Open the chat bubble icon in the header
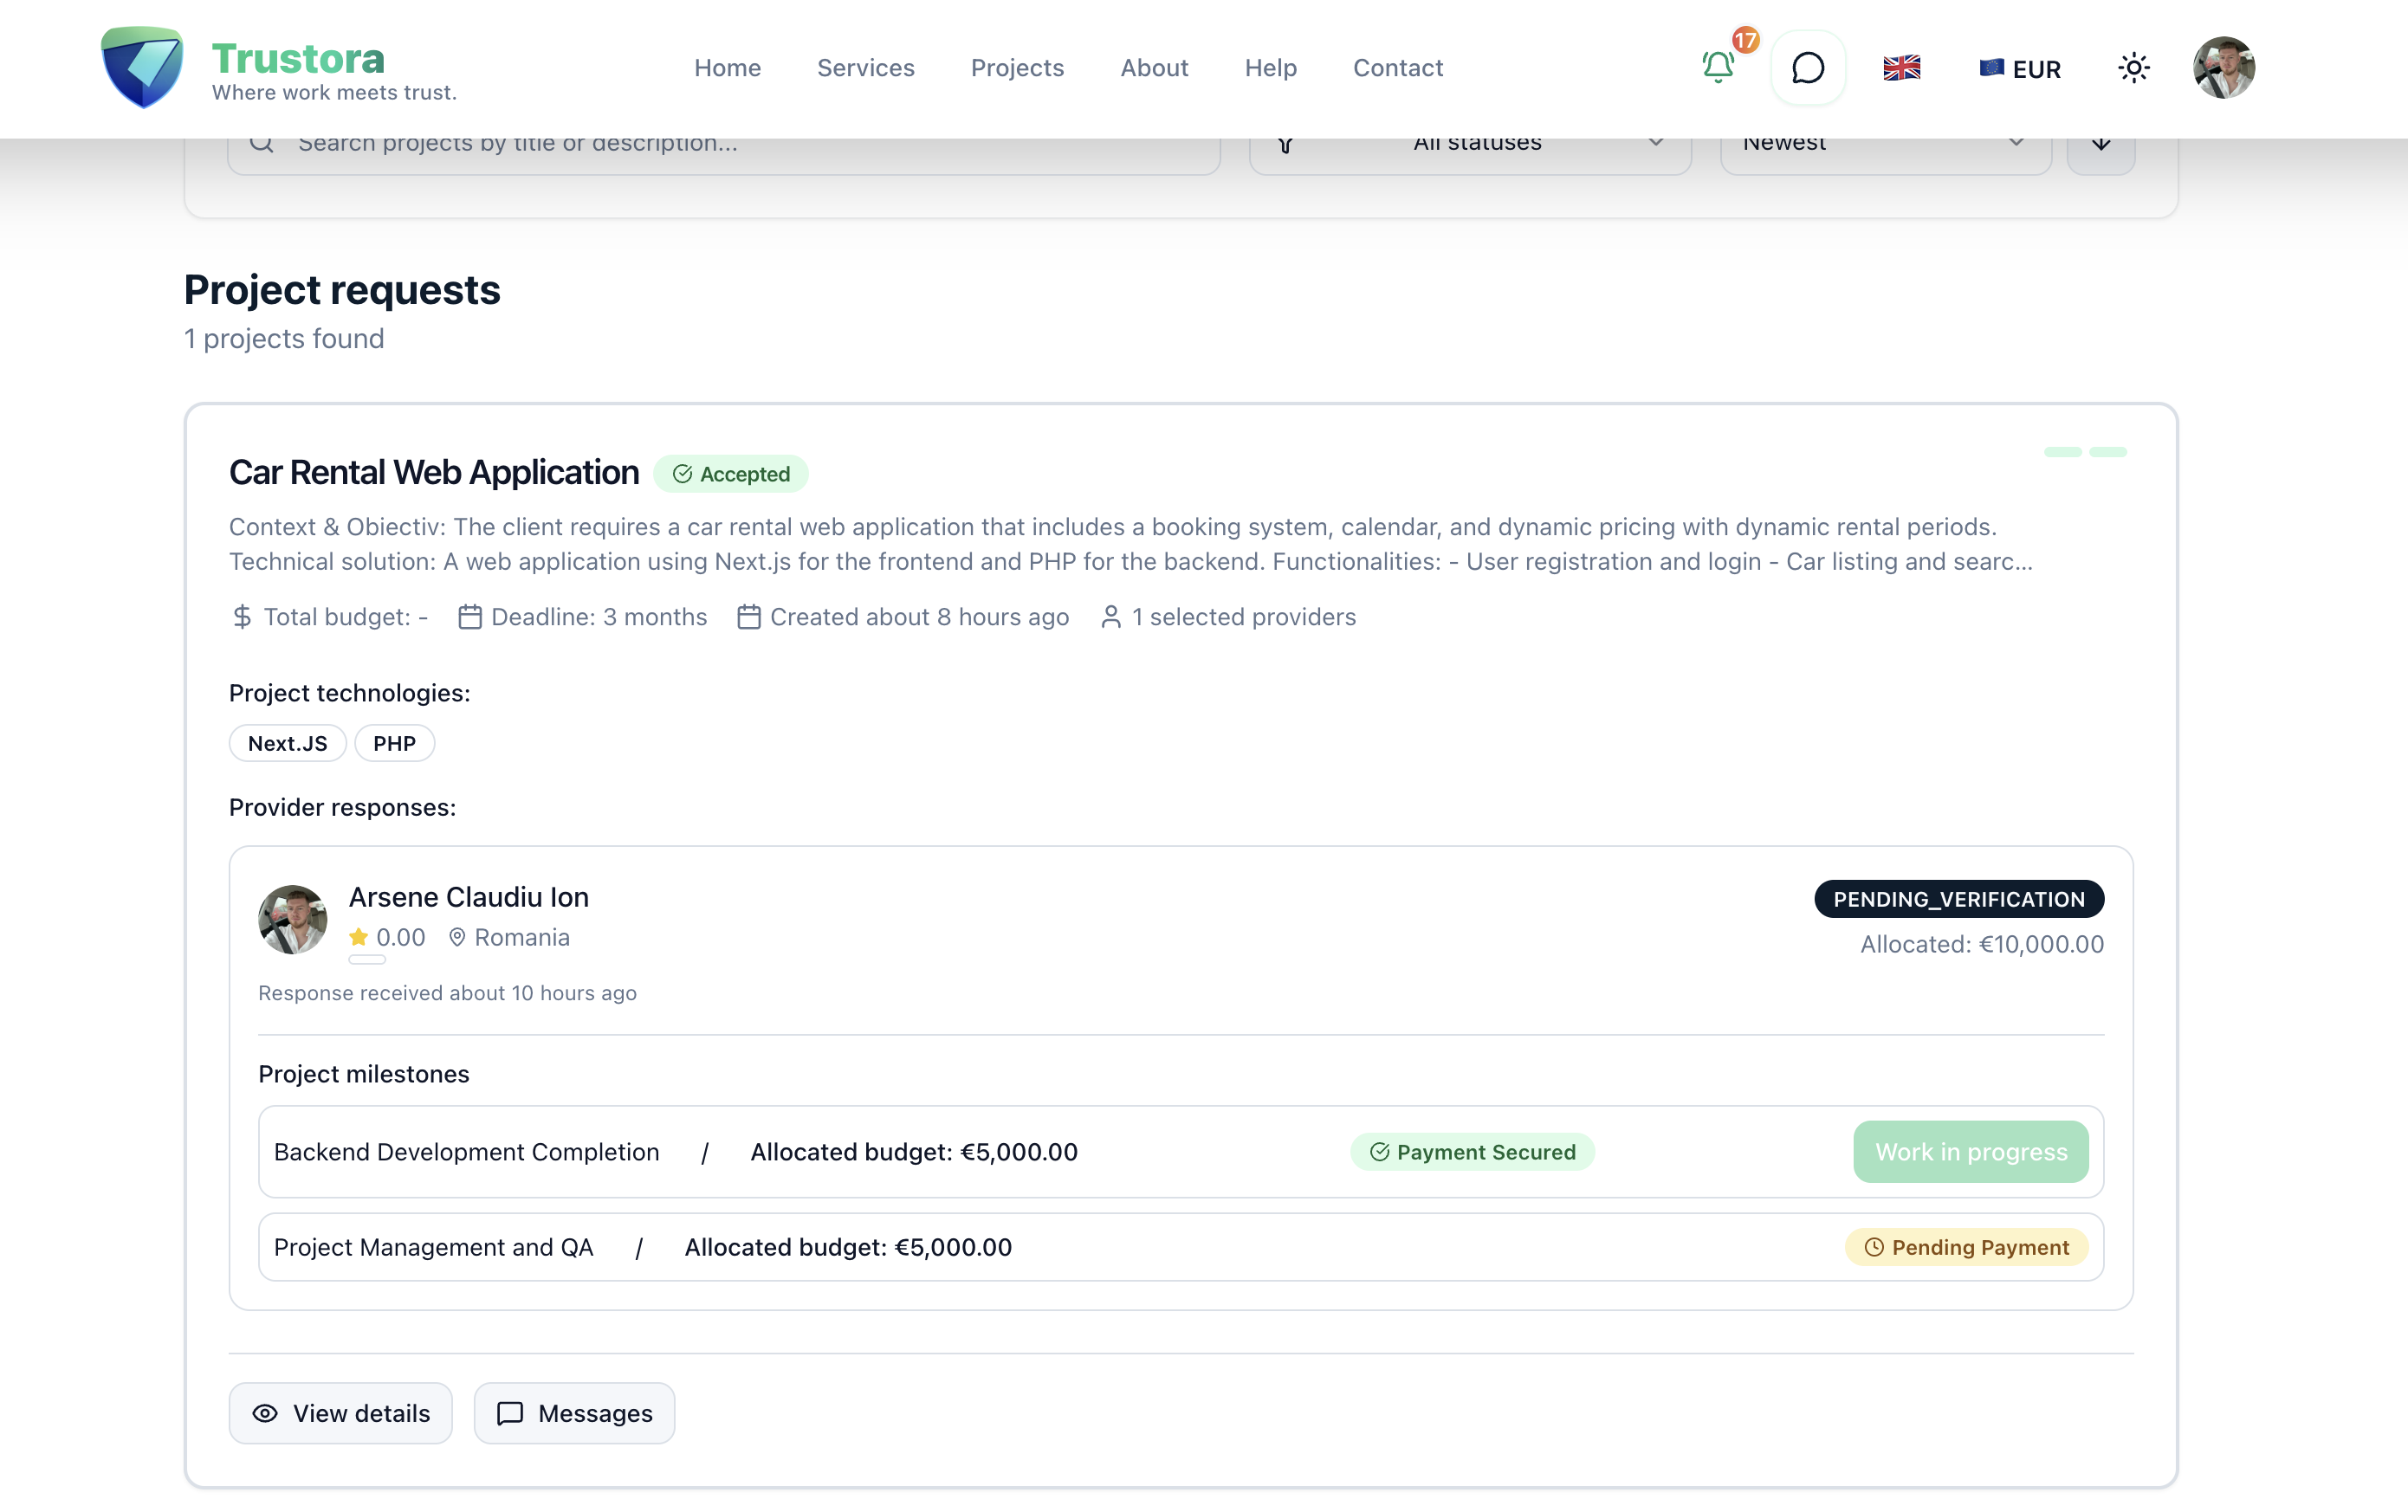The width and height of the screenshot is (2408, 1512). [1806, 68]
